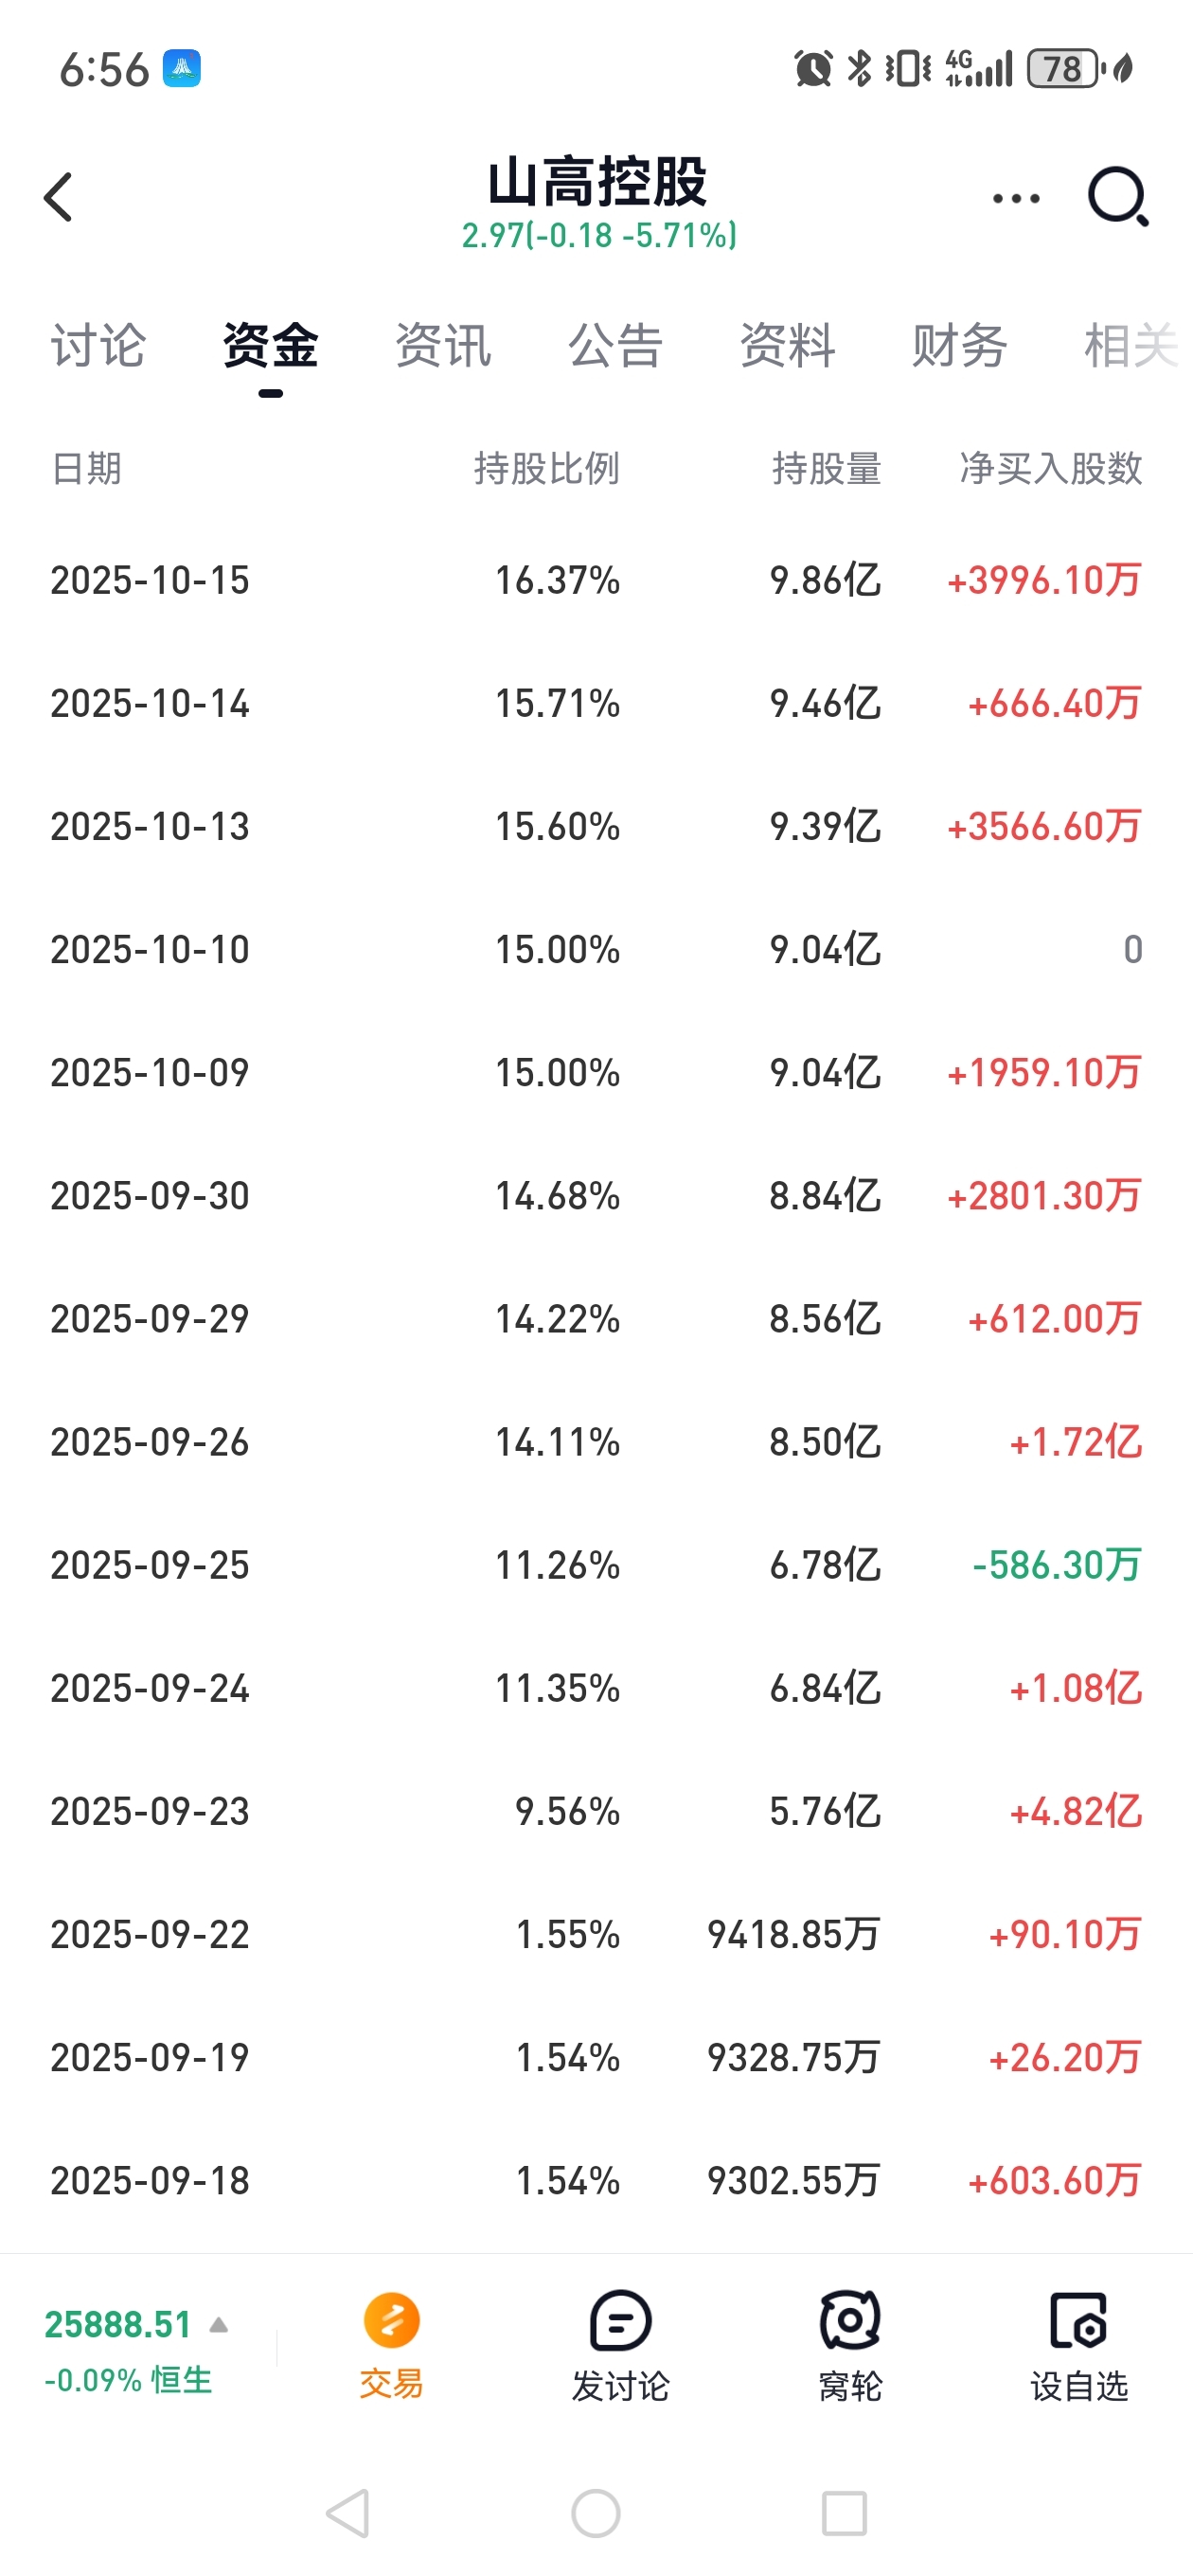Tap the 持股比例 column header

[546, 468]
